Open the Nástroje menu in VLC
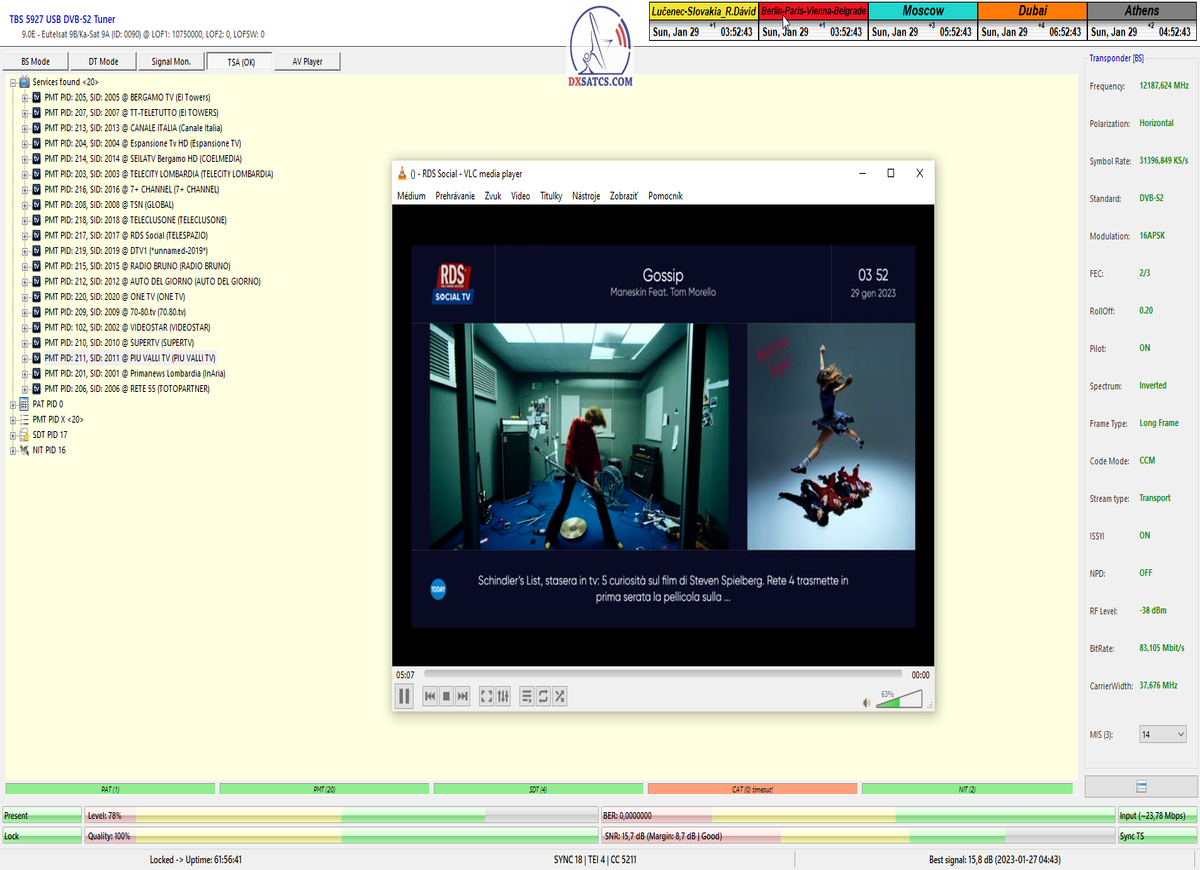 [x=586, y=196]
